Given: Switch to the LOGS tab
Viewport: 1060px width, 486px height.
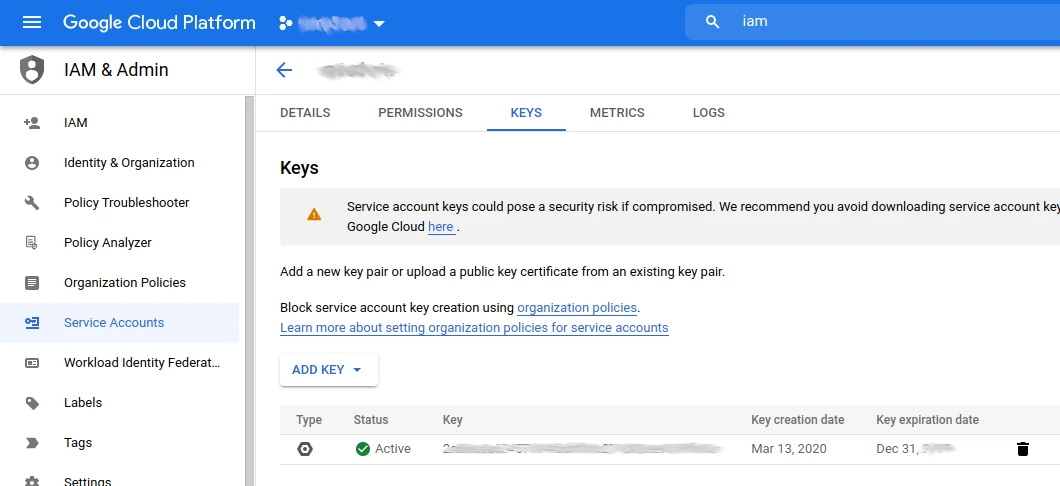Looking at the screenshot, I should click(x=708, y=113).
